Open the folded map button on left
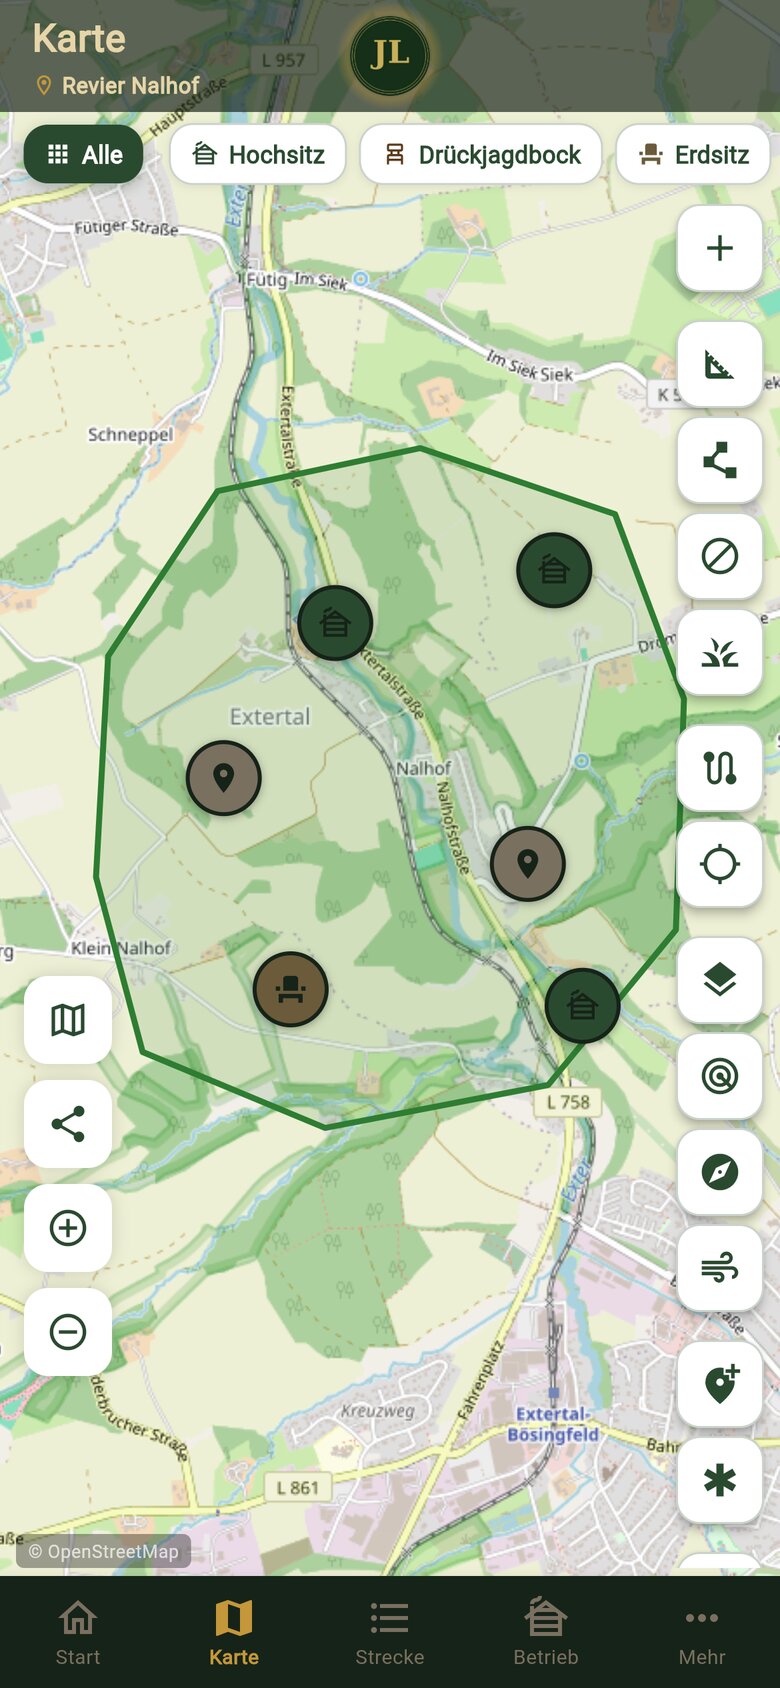Screen dimensions: 780x1688 coord(68,1020)
